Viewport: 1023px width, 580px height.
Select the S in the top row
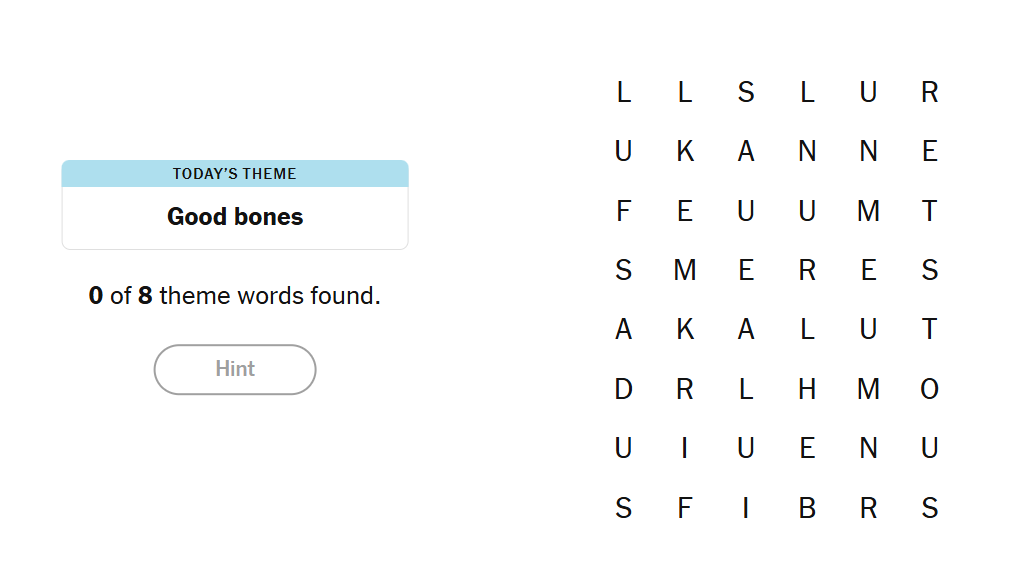[x=746, y=92]
